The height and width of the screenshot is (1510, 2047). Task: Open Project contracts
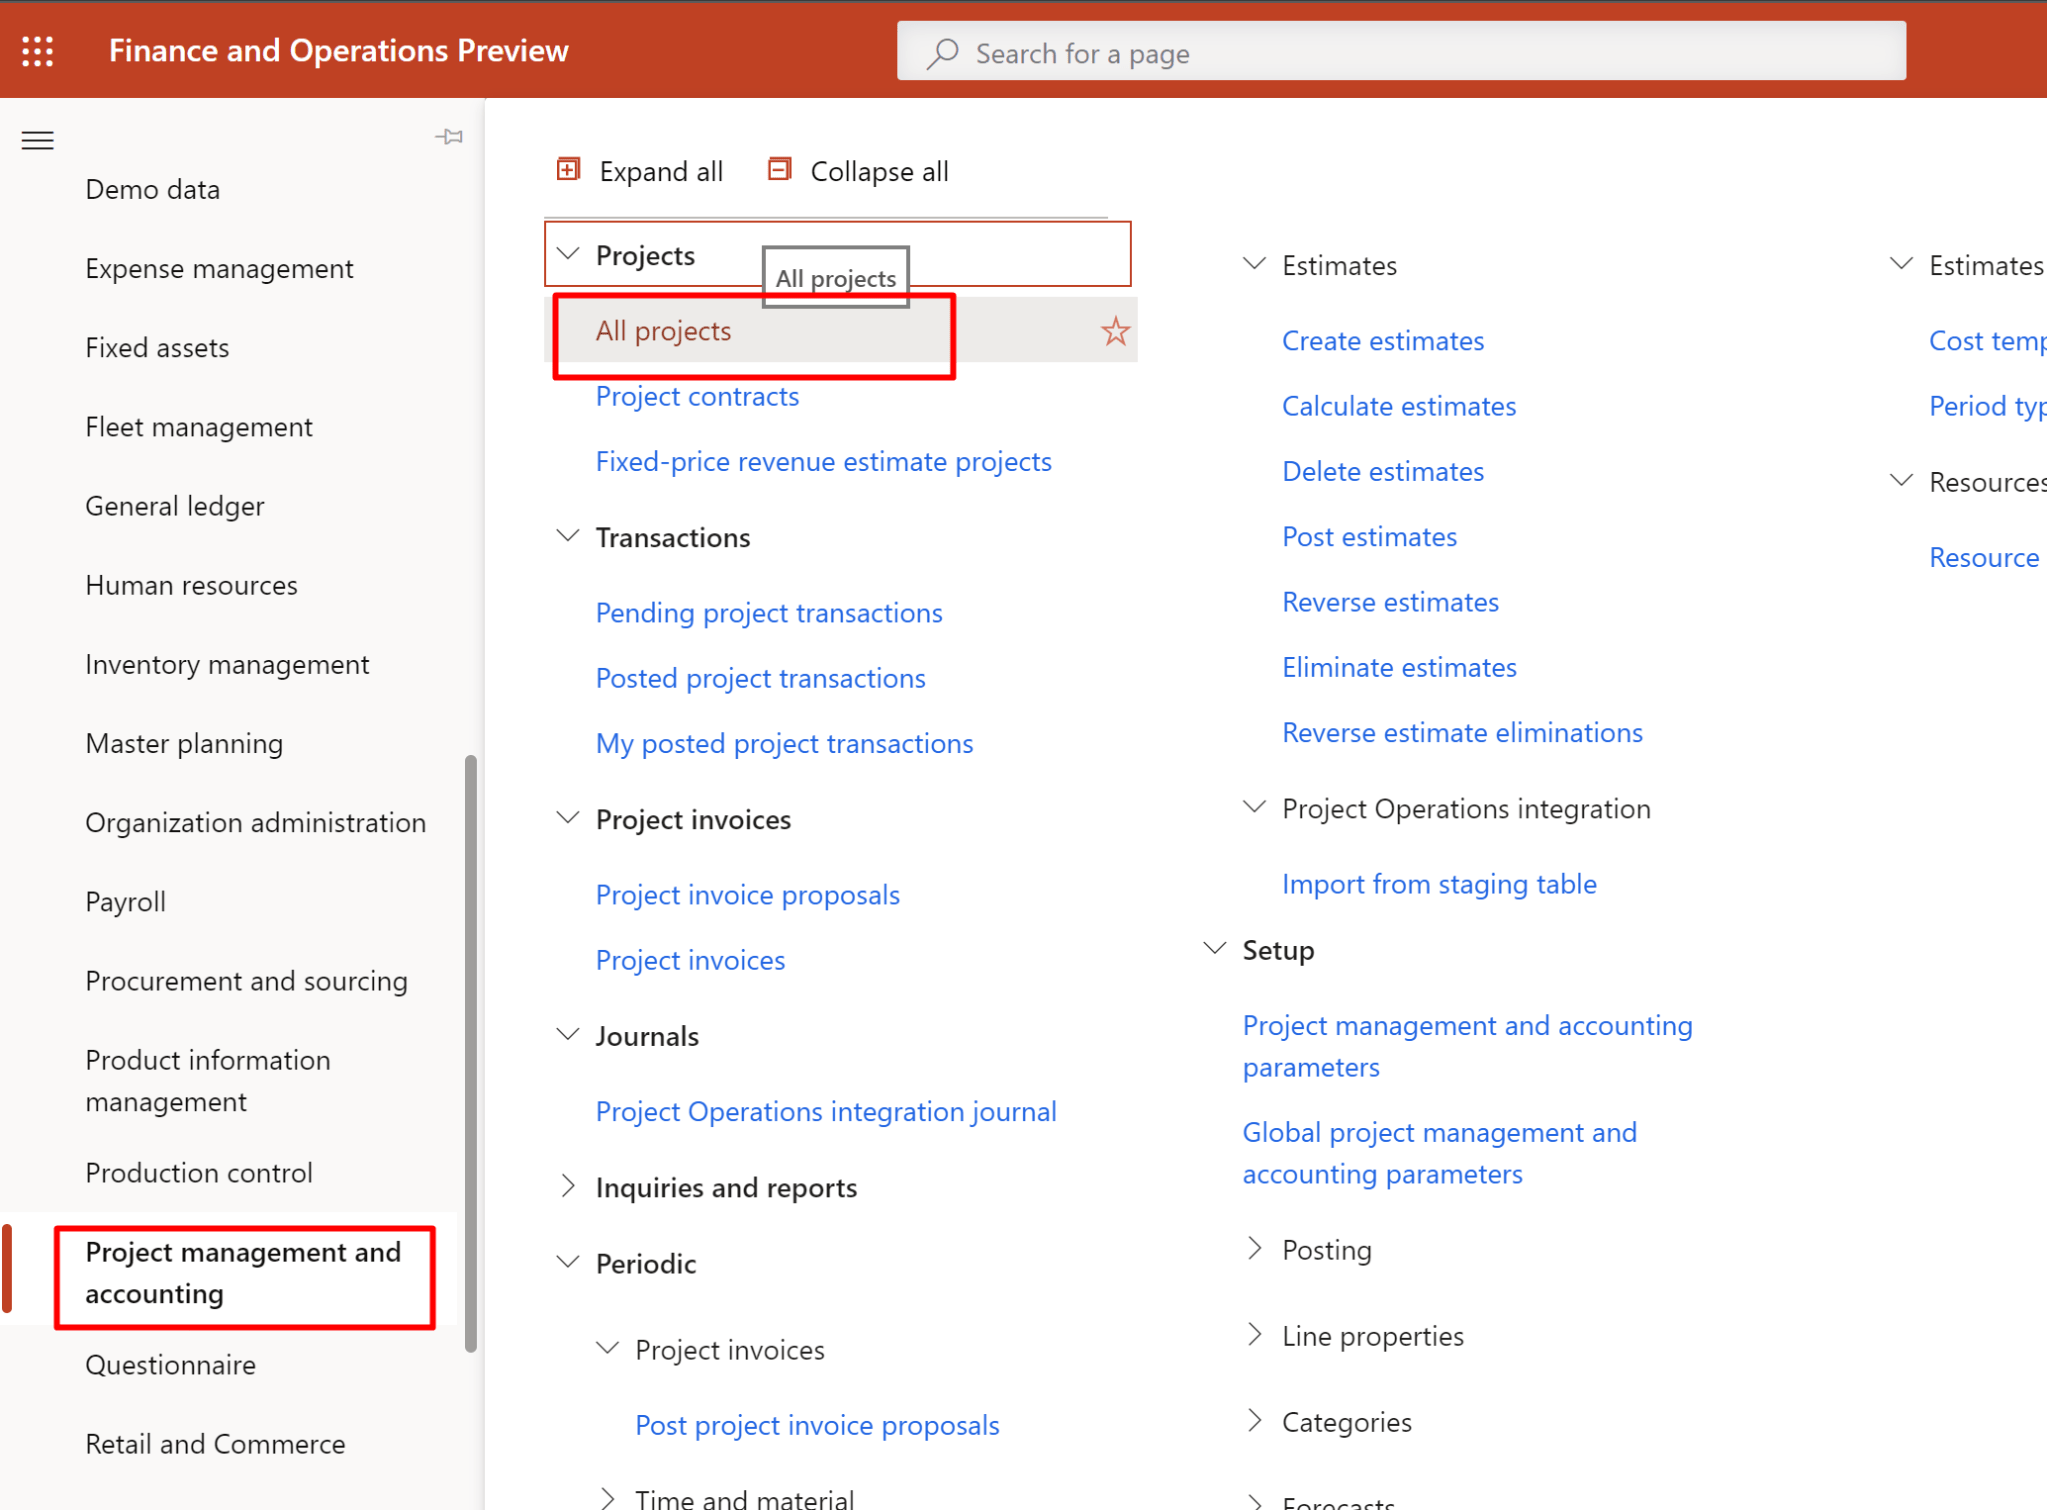(696, 396)
